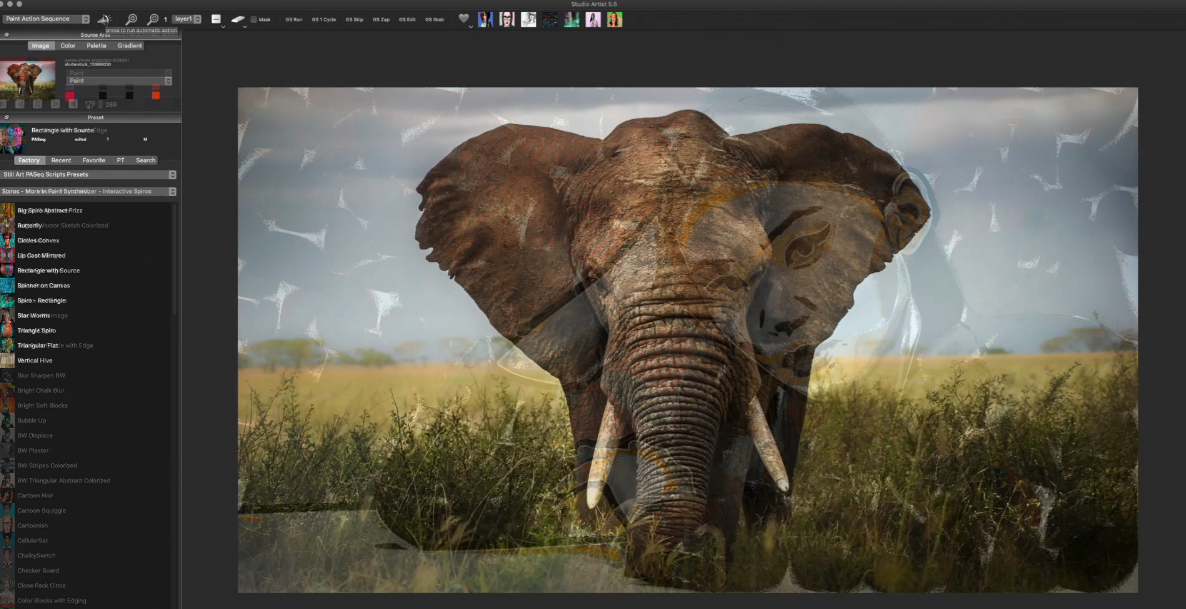The height and width of the screenshot is (609, 1186).
Task: Click the run automatic action icon
Action: tap(104, 19)
